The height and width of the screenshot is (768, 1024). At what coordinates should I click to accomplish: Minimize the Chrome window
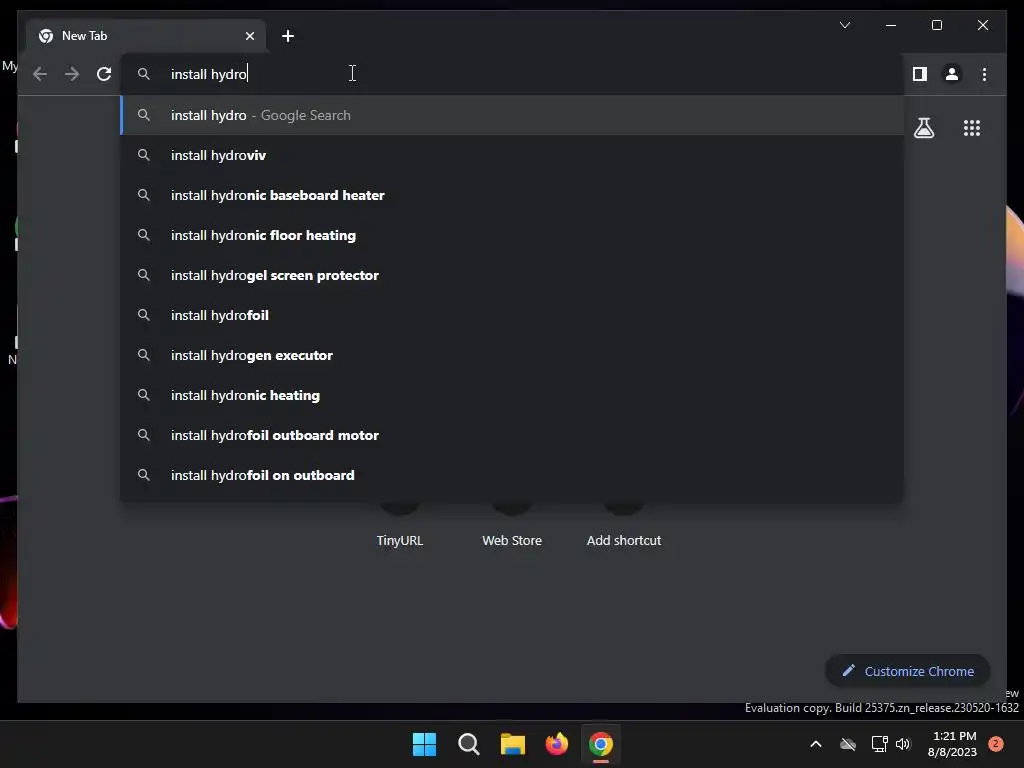click(891, 25)
